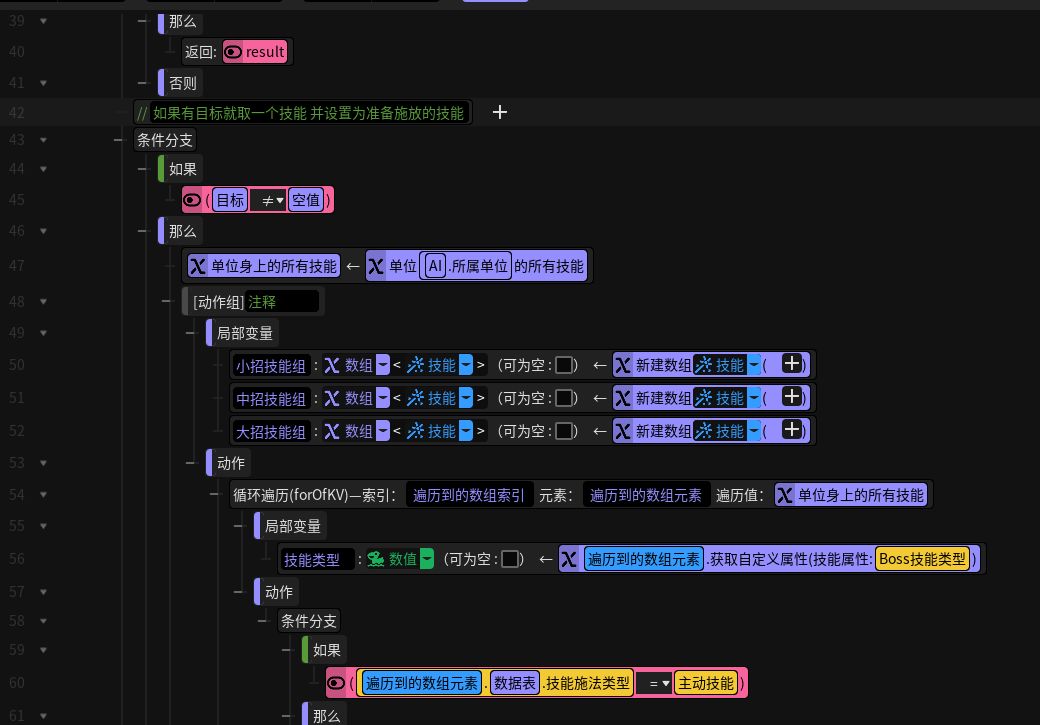The height and width of the screenshot is (725, 1040).
Task: Click the 主动技能 value chip
Action: [706, 683]
